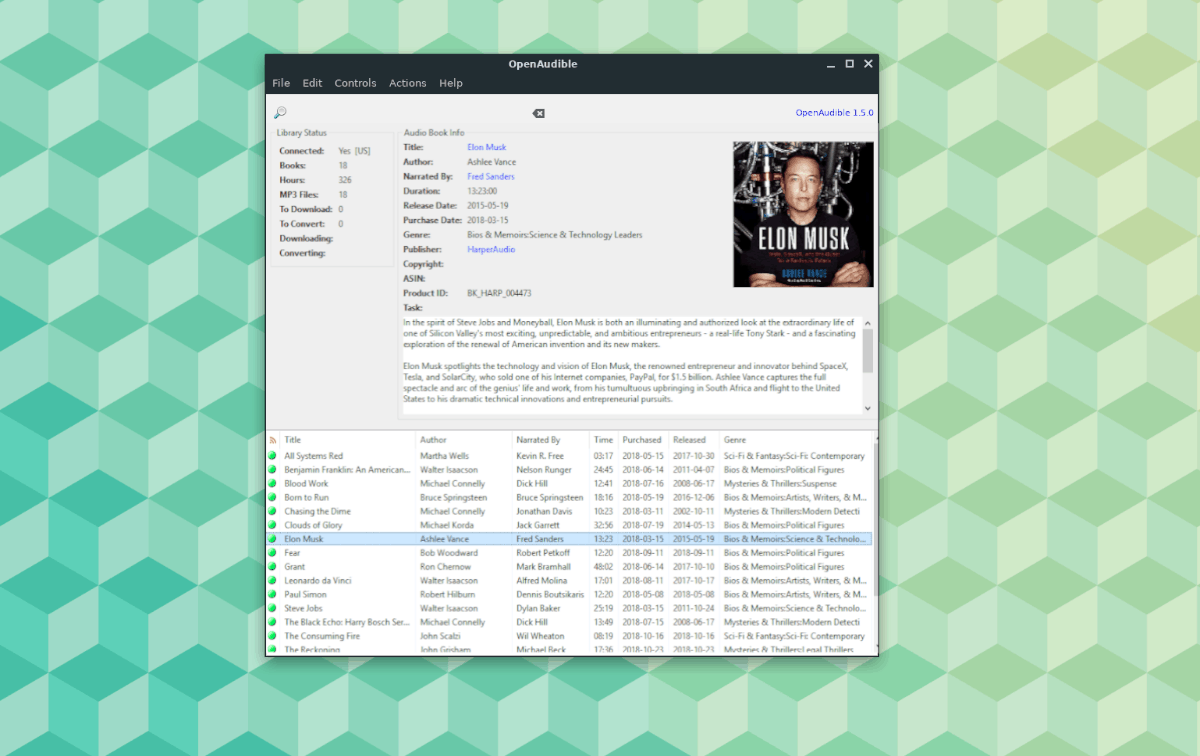Click the green status dot beside All Systems Red
Viewport: 1200px width, 756px height.
click(x=274, y=455)
